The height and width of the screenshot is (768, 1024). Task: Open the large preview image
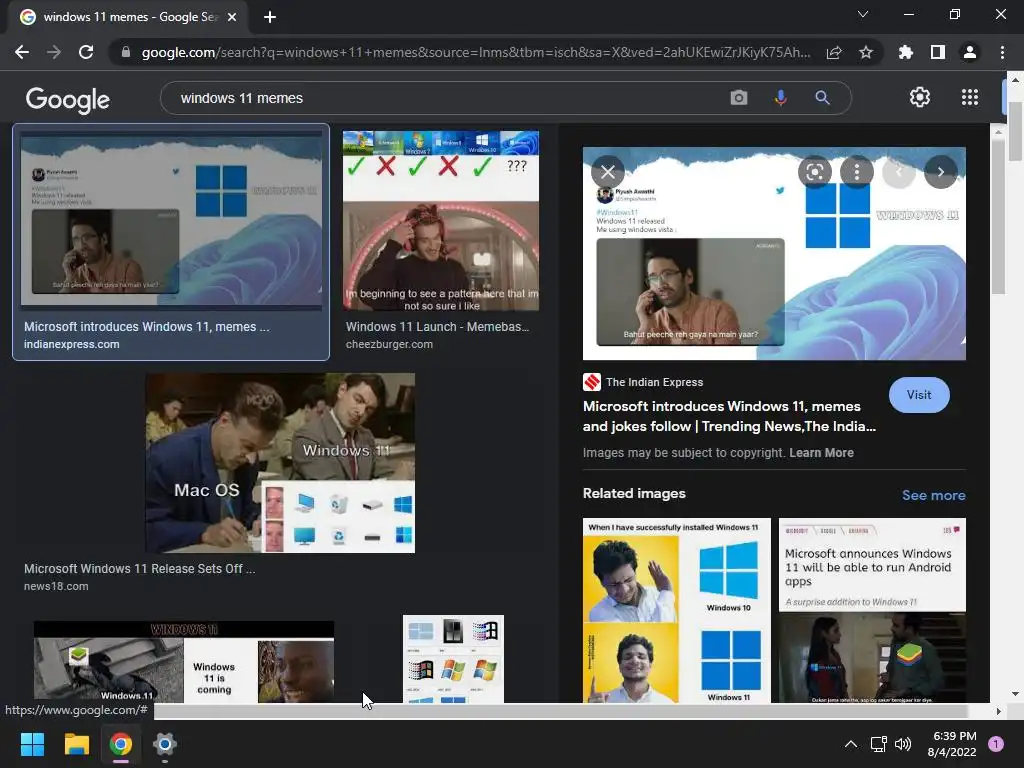[x=774, y=253]
